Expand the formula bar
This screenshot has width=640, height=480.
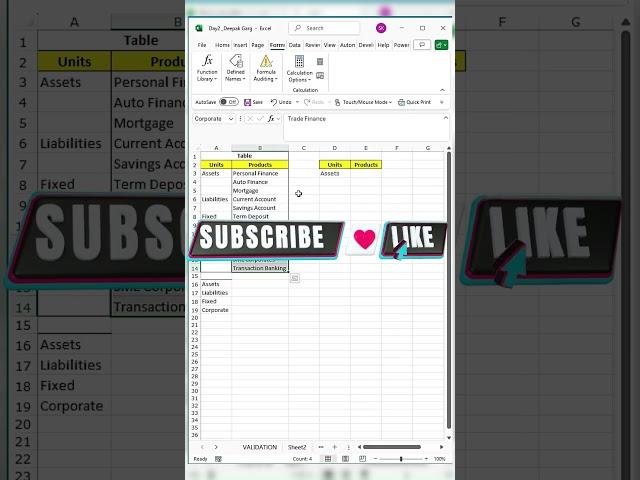coord(446,118)
